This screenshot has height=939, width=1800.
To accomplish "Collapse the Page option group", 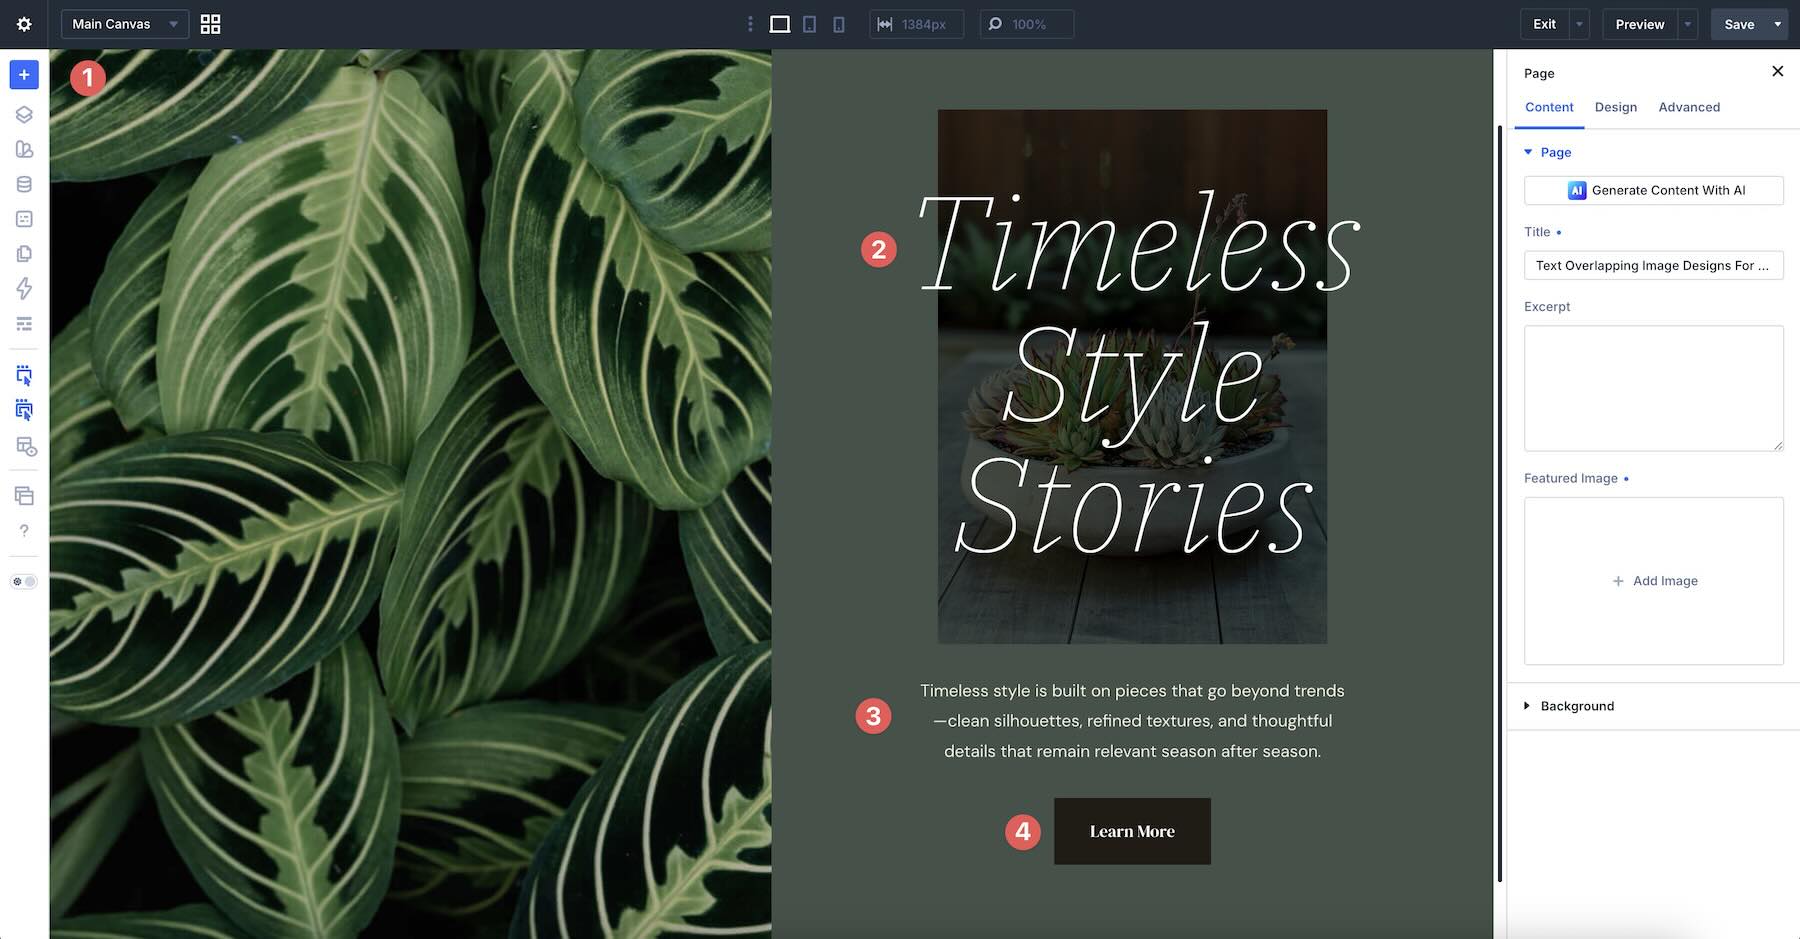I will 1547,152.
